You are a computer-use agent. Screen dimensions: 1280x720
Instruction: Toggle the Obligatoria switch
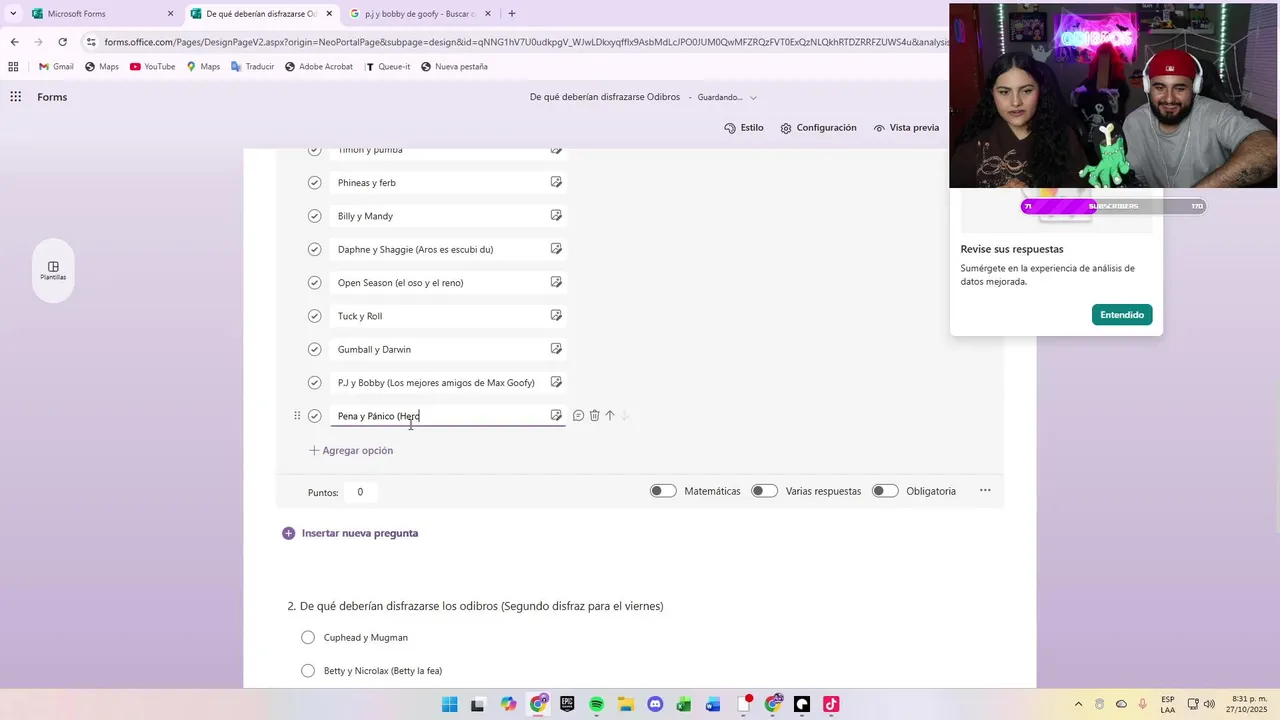tap(885, 491)
